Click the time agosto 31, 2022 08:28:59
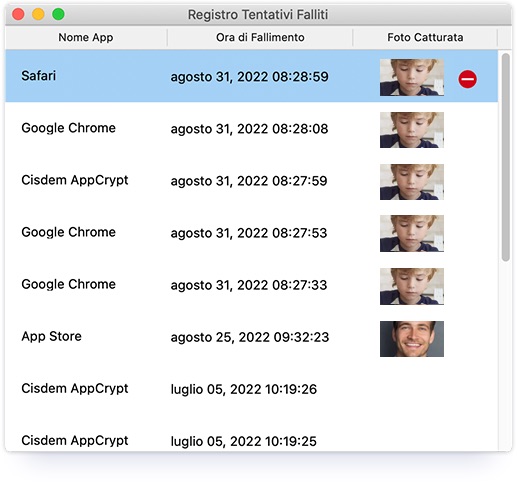 (250, 77)
